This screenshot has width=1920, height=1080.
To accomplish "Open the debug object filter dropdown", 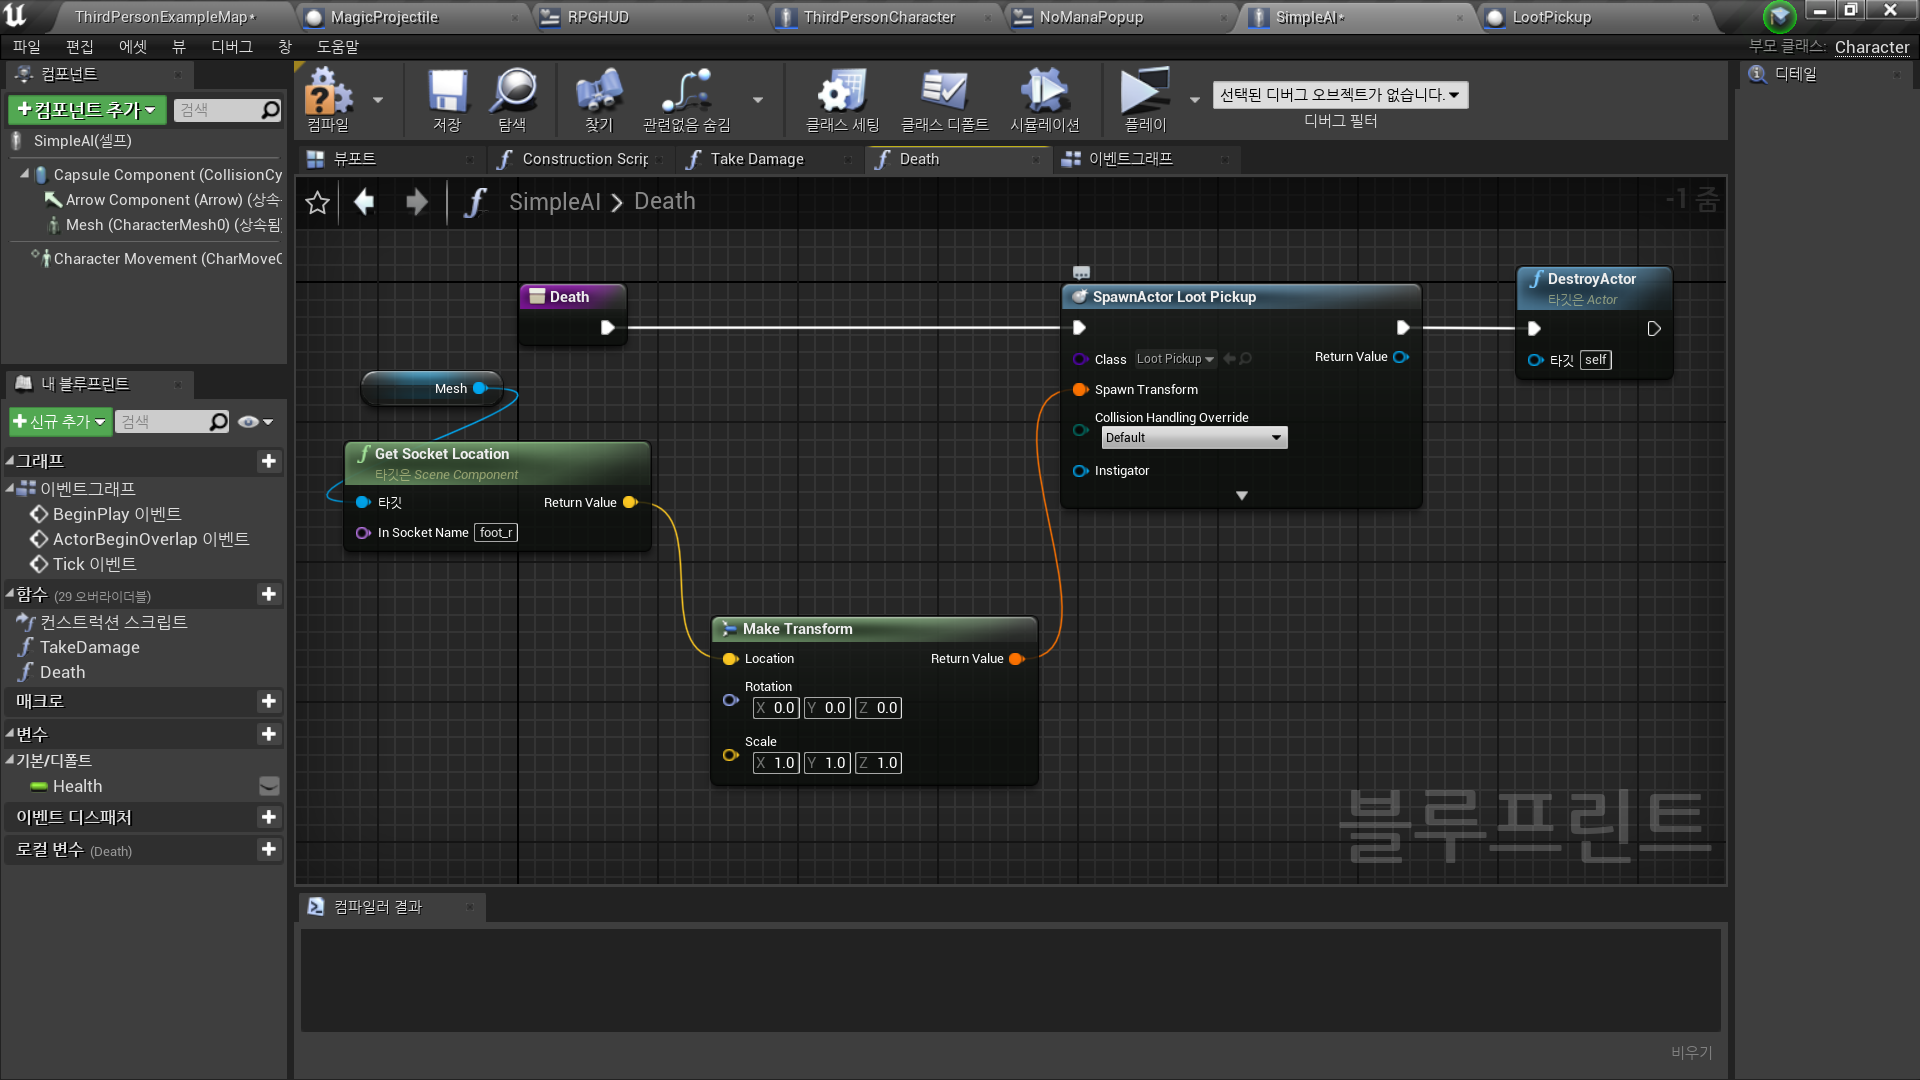I will tap(1340, 95).
